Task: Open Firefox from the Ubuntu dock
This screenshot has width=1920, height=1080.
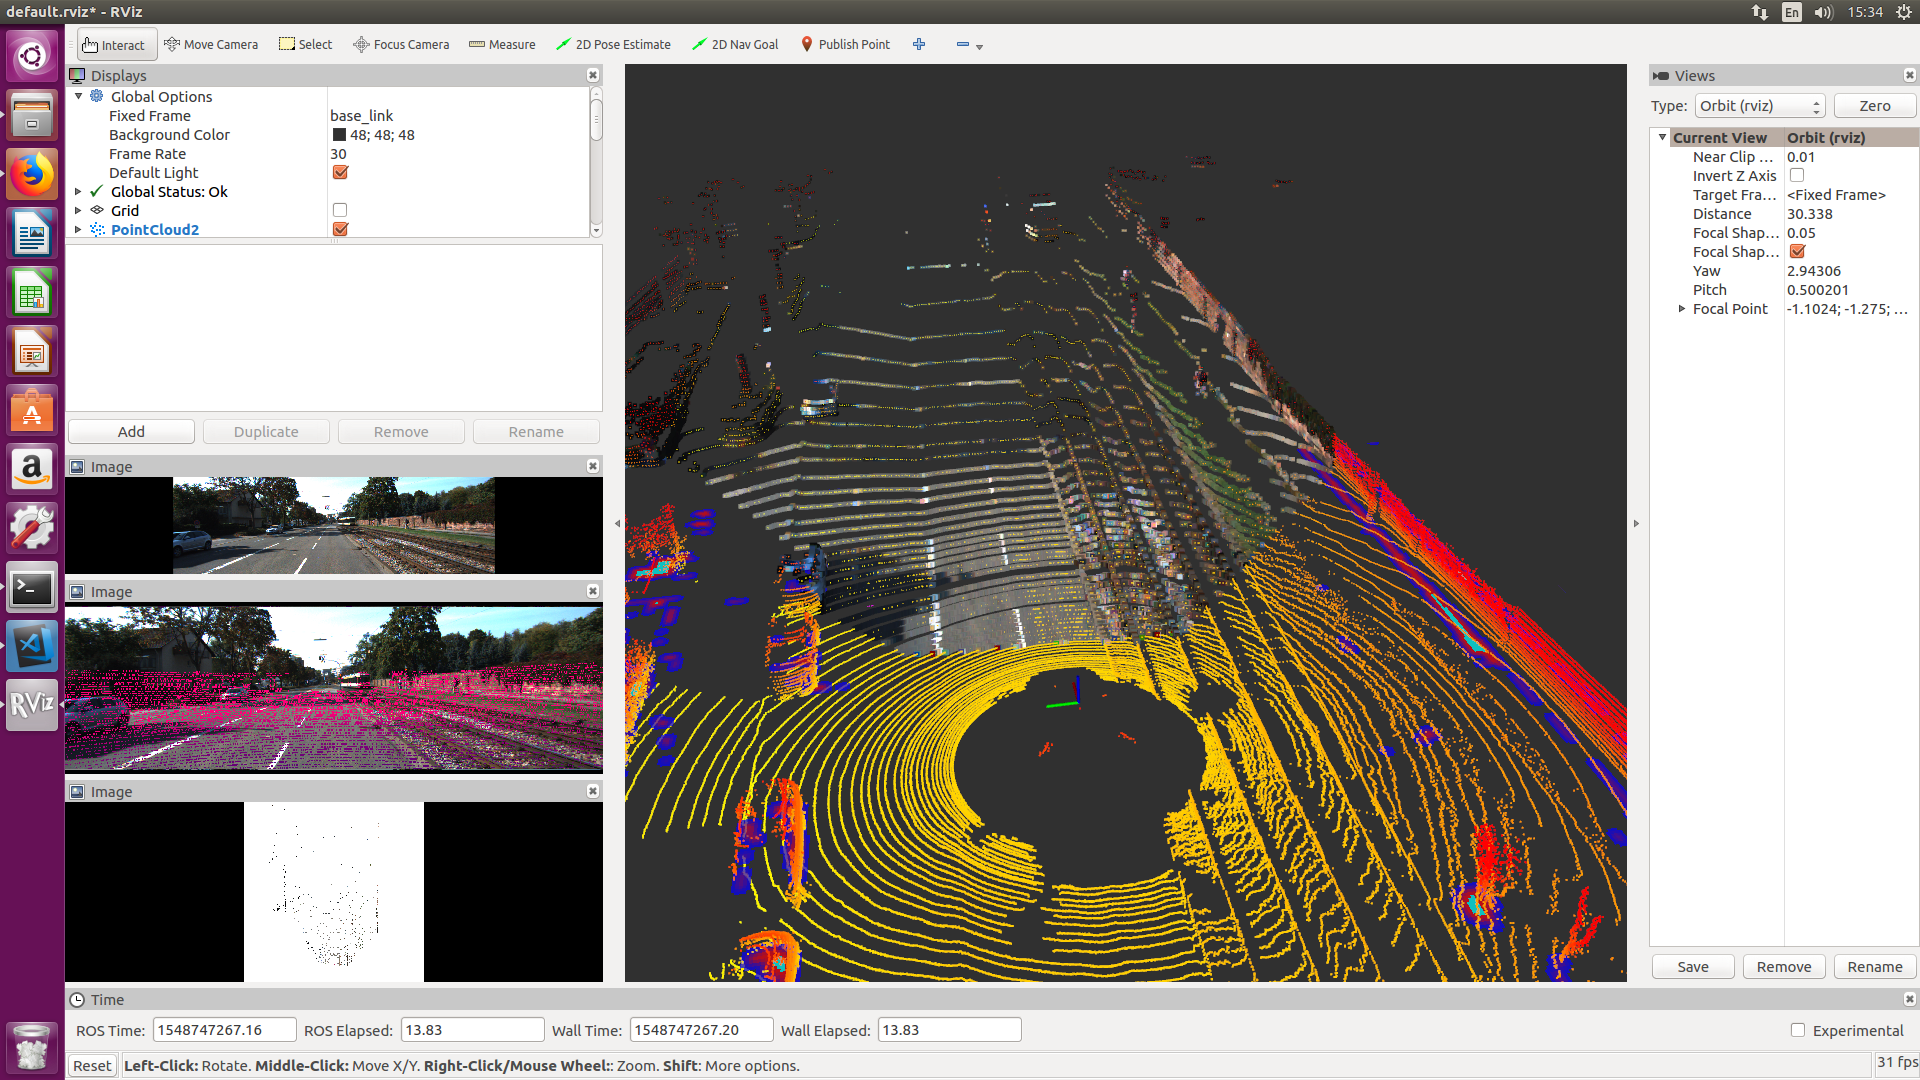Action: [x=32, y=175]
